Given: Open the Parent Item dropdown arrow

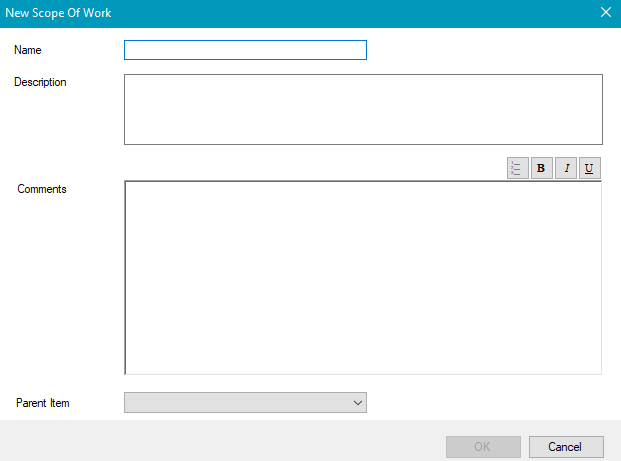Looking at the screenshot, I should (x=358, y=402).
